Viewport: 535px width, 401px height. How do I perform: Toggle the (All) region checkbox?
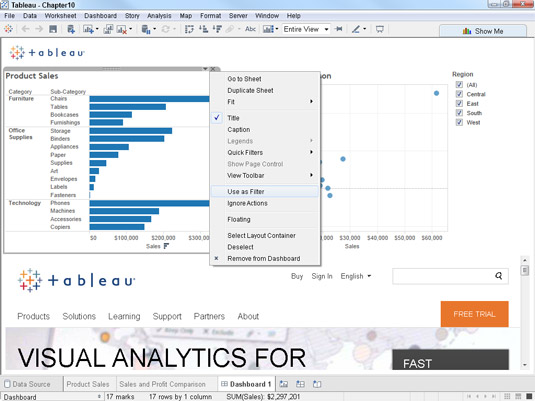click(459, 85)
